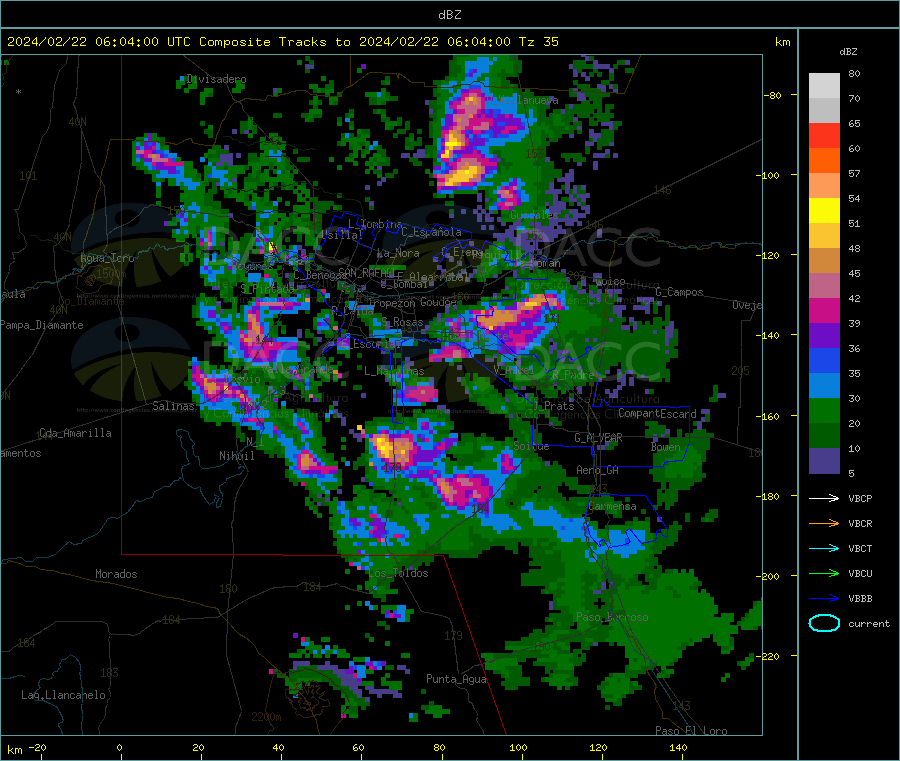
Task: Click the 'Pampa_Diamante' map label
Action: pyautogui.click(x=41, y=325)
